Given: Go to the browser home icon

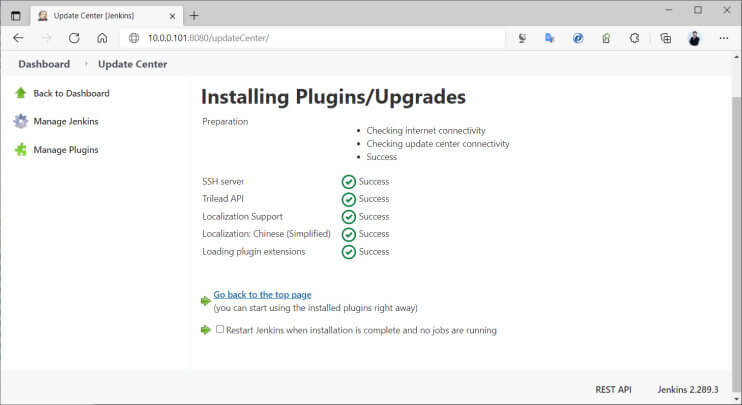Looking at the screenshot, I should click(x=102, y=38).
